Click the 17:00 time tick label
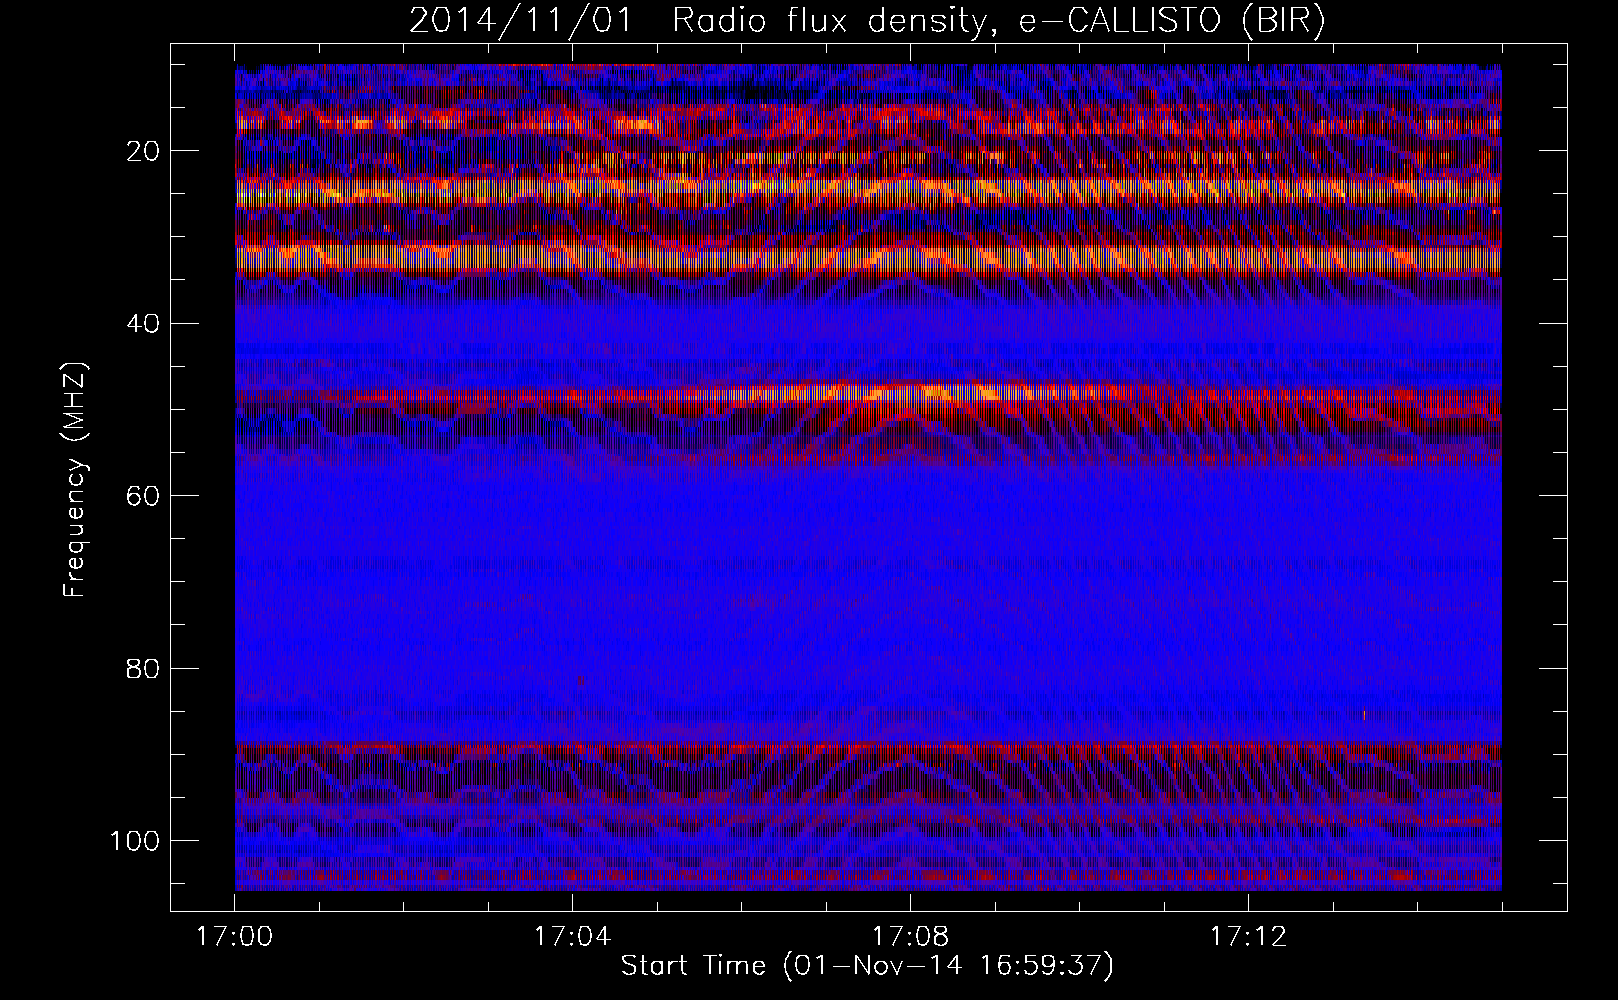The image size is (1618, 1000). click(x=235, y=937)
